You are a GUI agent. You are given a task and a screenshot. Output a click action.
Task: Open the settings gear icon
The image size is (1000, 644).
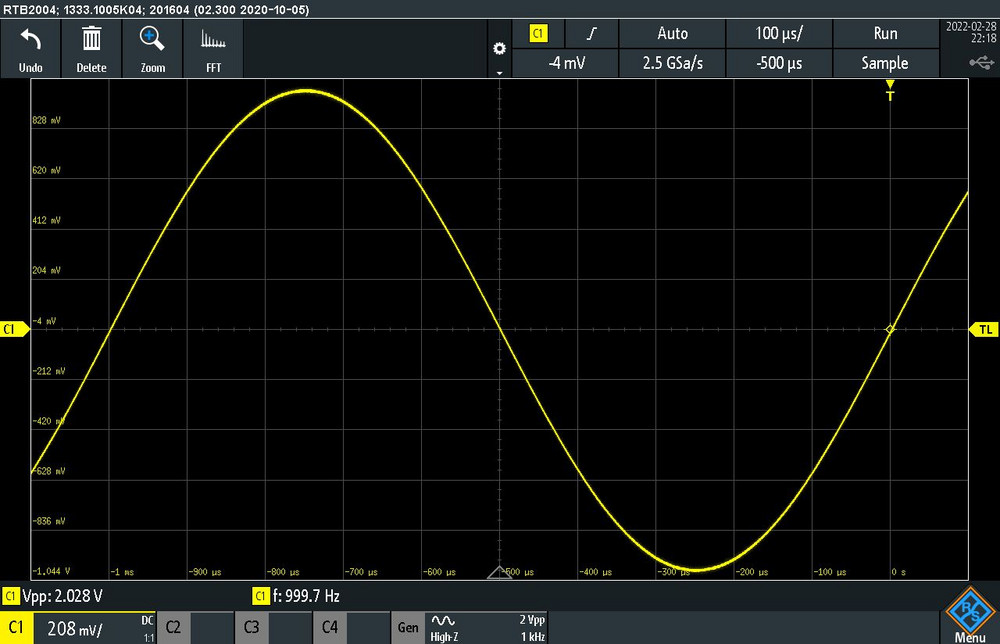coord(499,48)
